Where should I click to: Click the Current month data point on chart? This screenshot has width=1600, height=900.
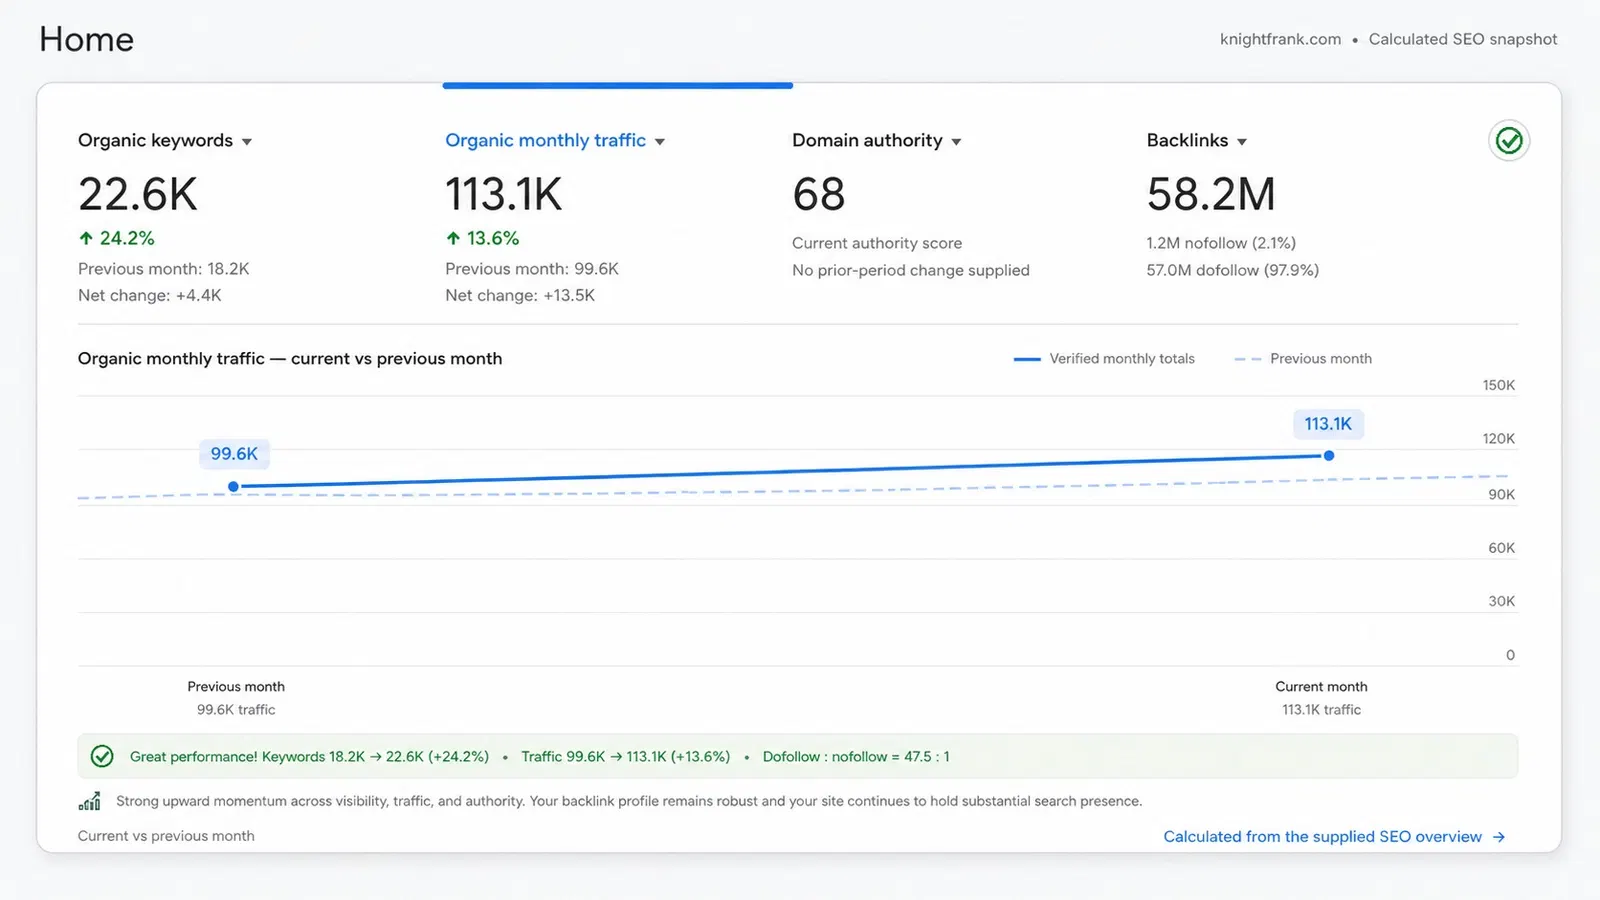pos(1328,456)
